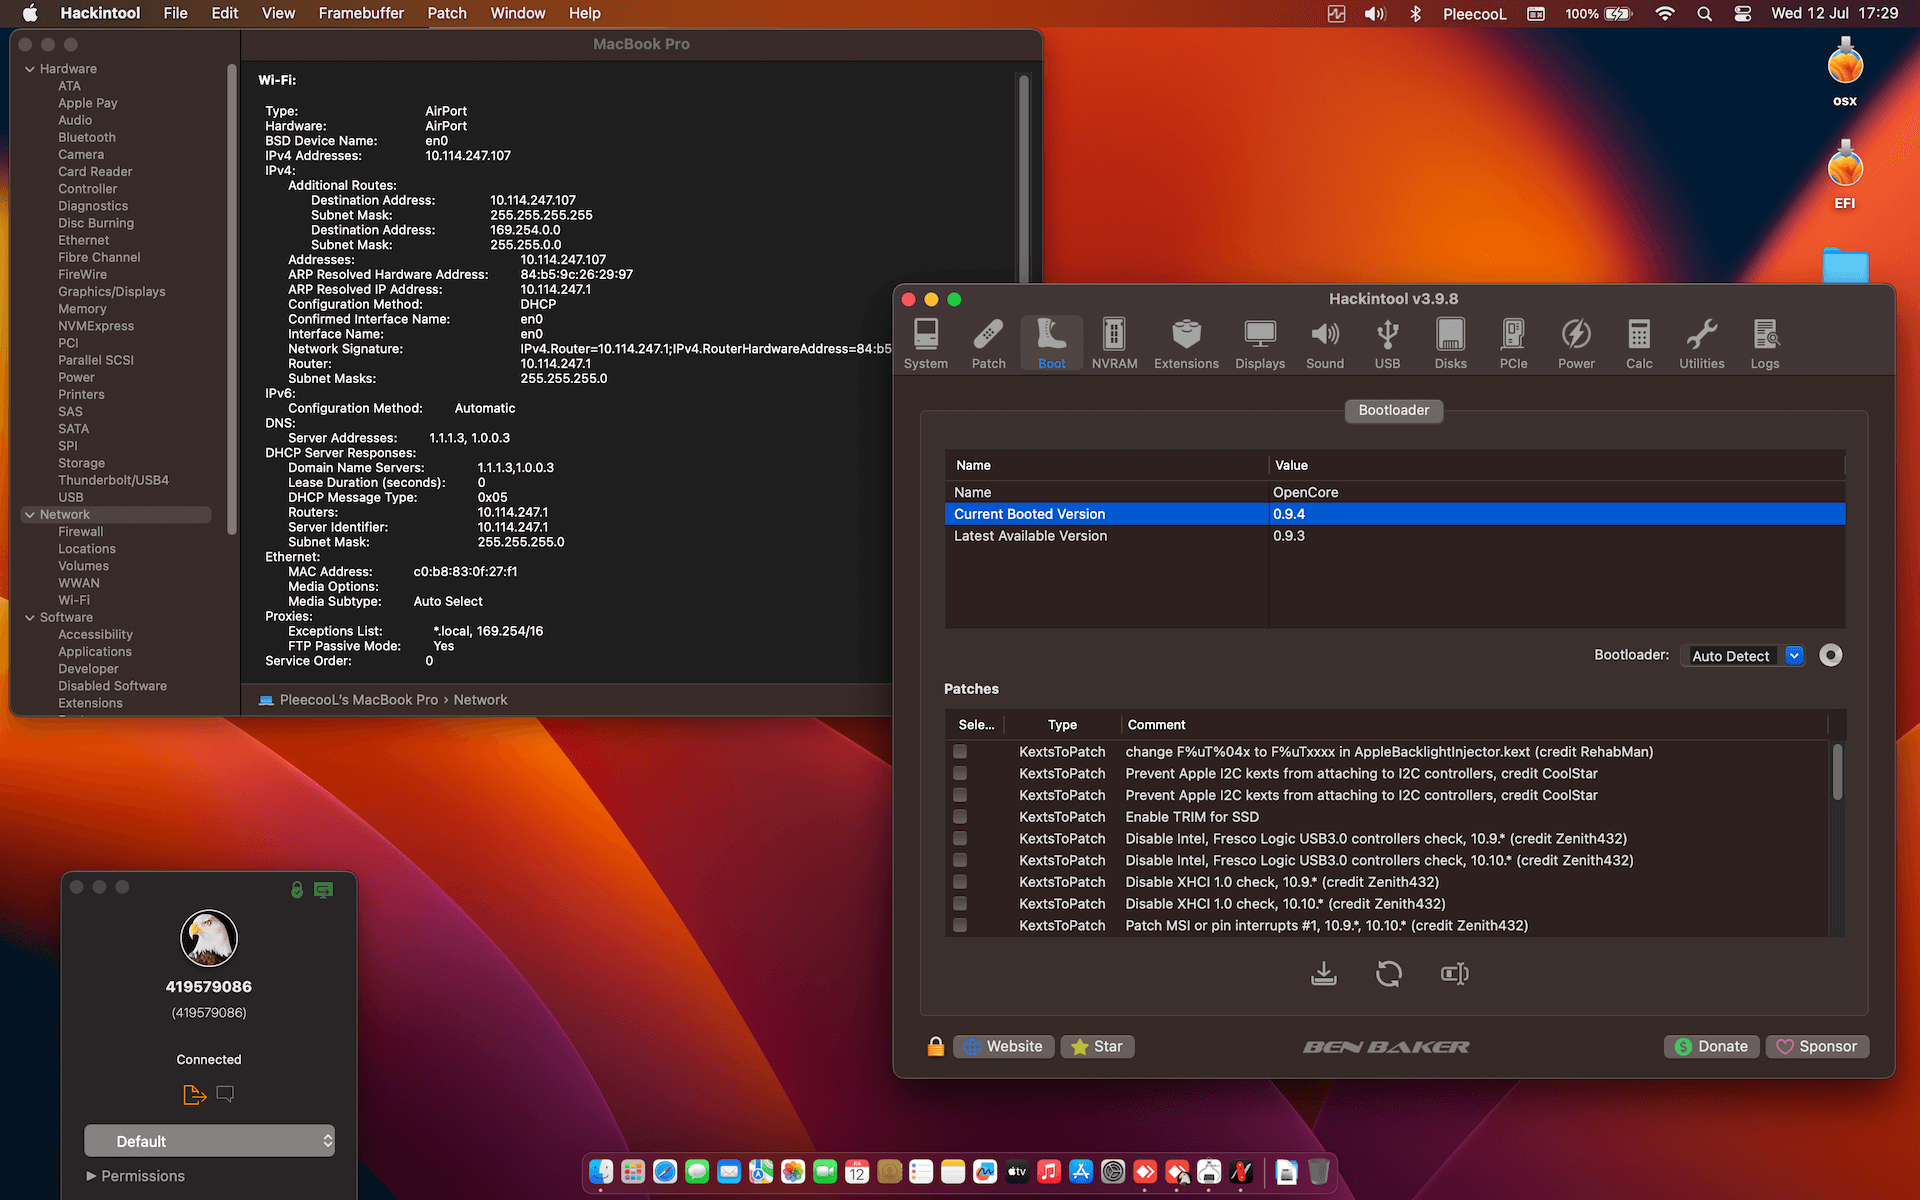Open the NVRAM tab in Hackintool

(1114, 343)
